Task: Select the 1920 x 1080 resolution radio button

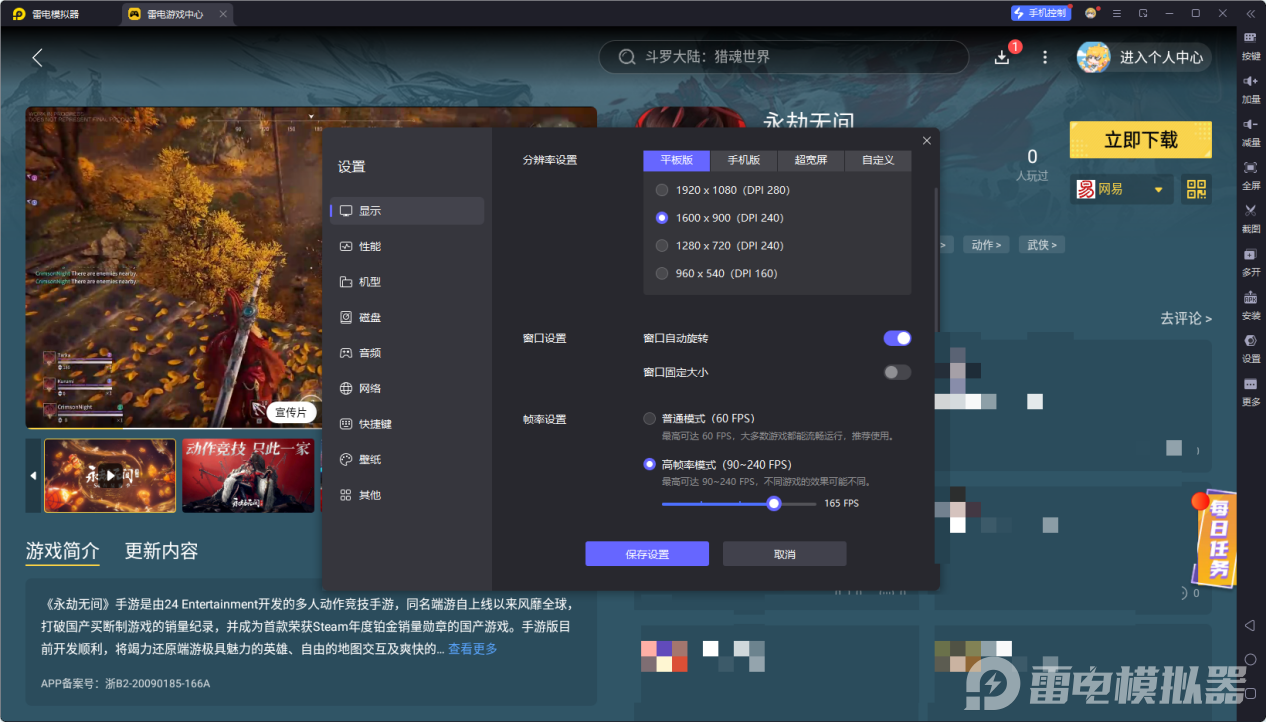Action: point(661,189)
